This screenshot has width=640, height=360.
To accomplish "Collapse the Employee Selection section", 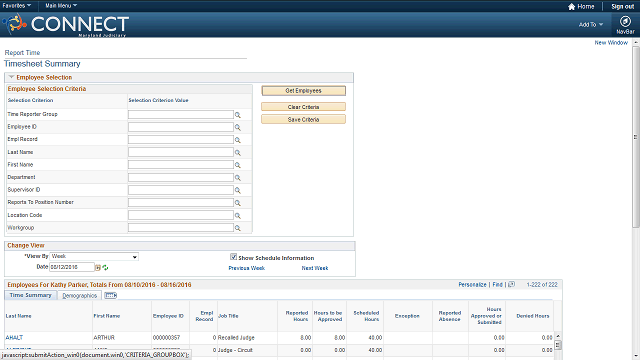I will coord(11,77).
